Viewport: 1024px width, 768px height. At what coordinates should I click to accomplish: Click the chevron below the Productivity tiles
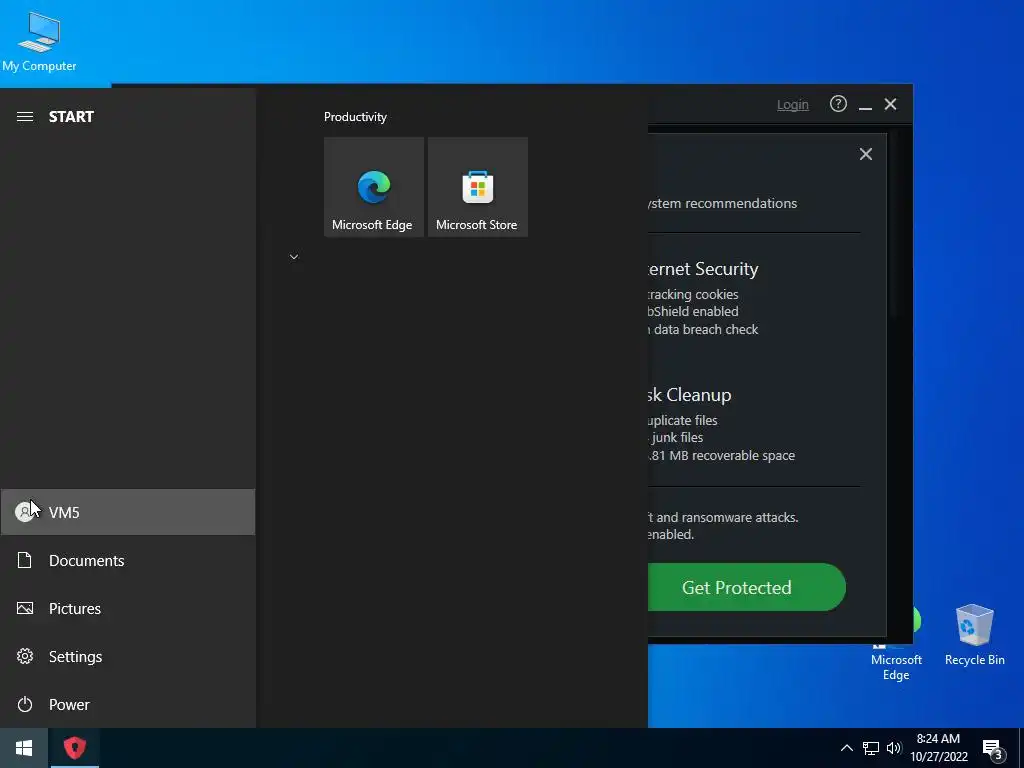(x=294, y=257)
